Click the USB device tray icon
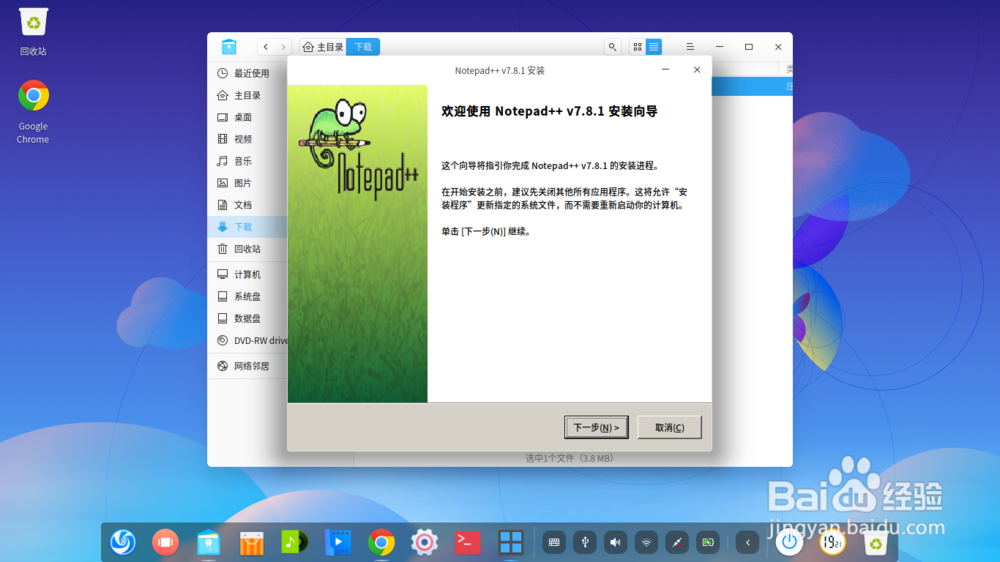 click(x=585, y=542)
